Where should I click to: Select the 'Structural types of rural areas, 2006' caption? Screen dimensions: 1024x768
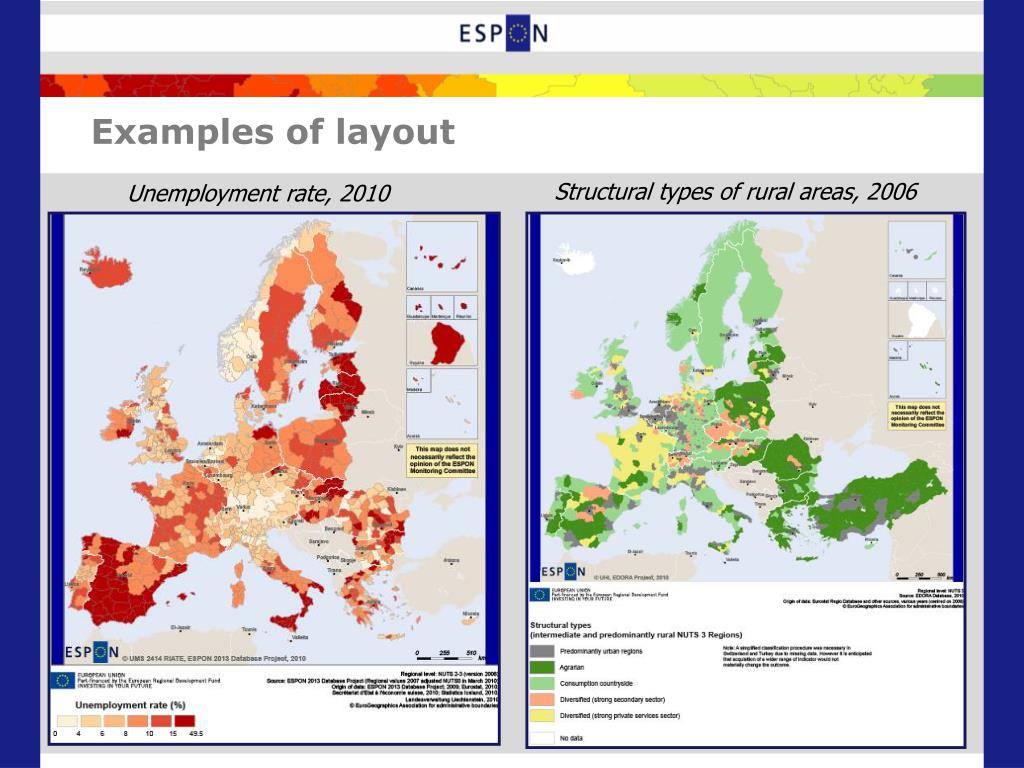tap(736, 191)
